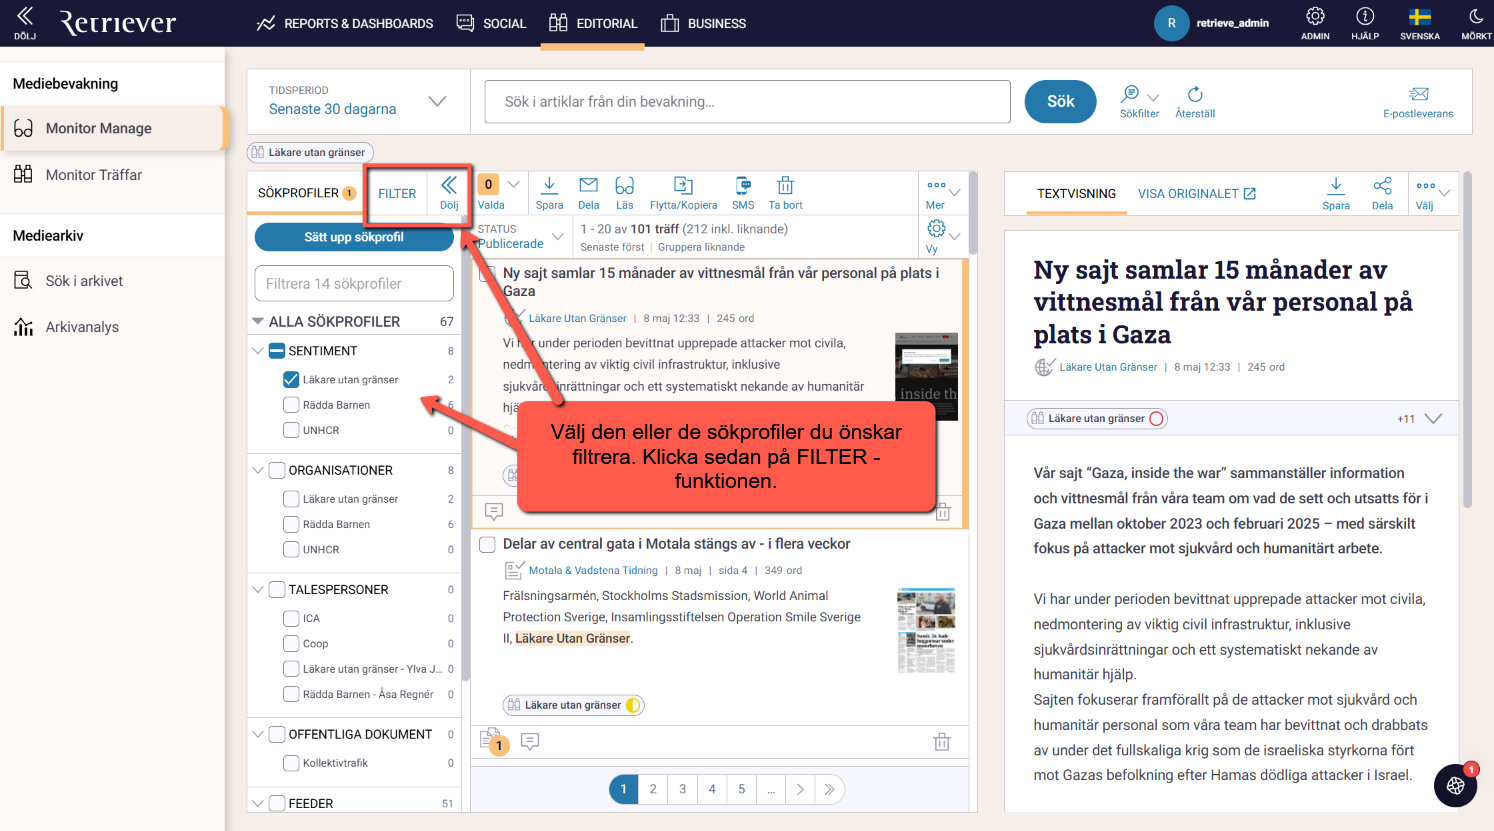Image resolution: width=1494 pixels, height=831 pixels.
Task: Click the SMS icon
Action: 743,192
